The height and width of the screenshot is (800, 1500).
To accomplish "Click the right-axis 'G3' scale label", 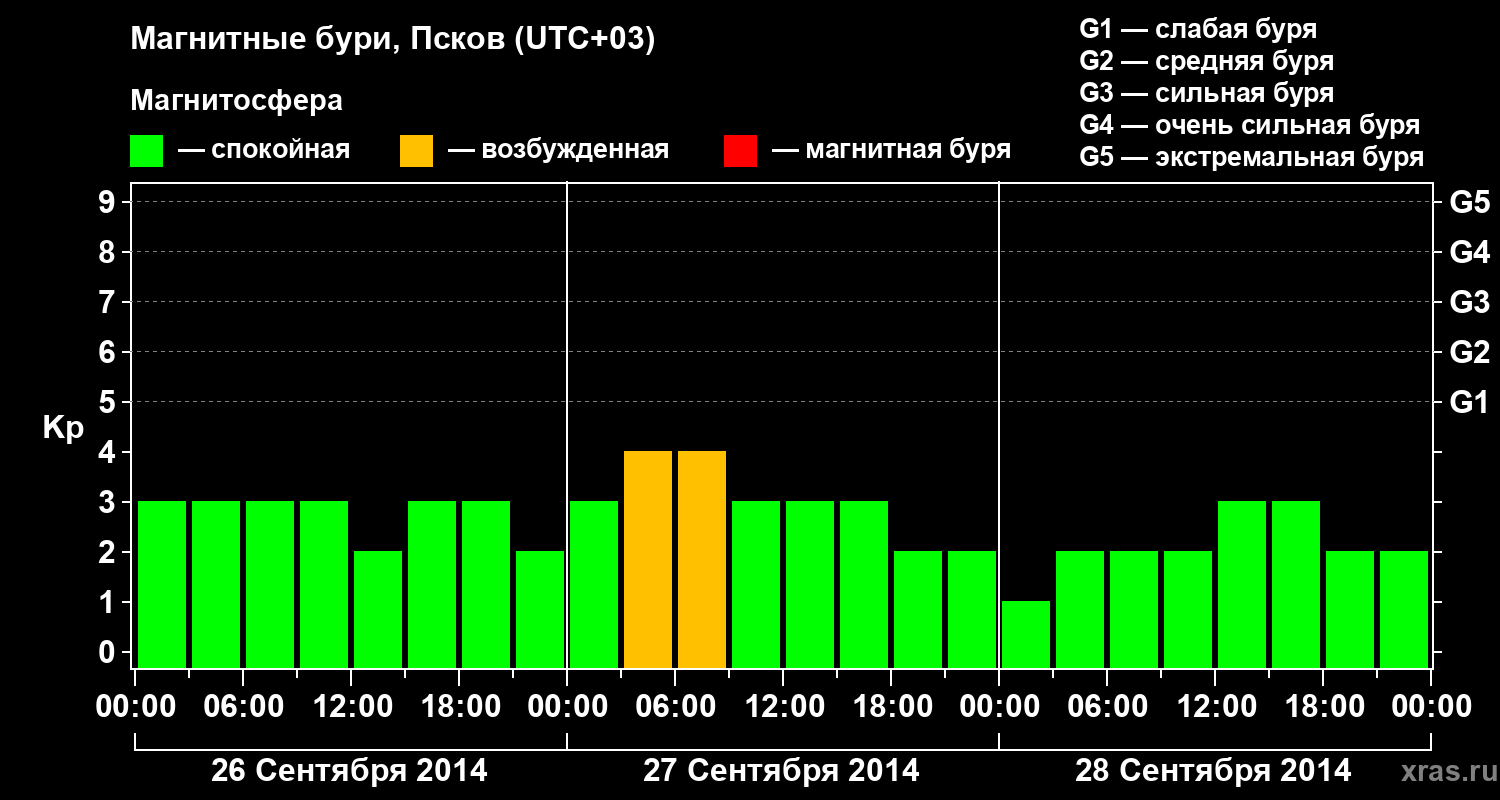I will click(1469, 302).
